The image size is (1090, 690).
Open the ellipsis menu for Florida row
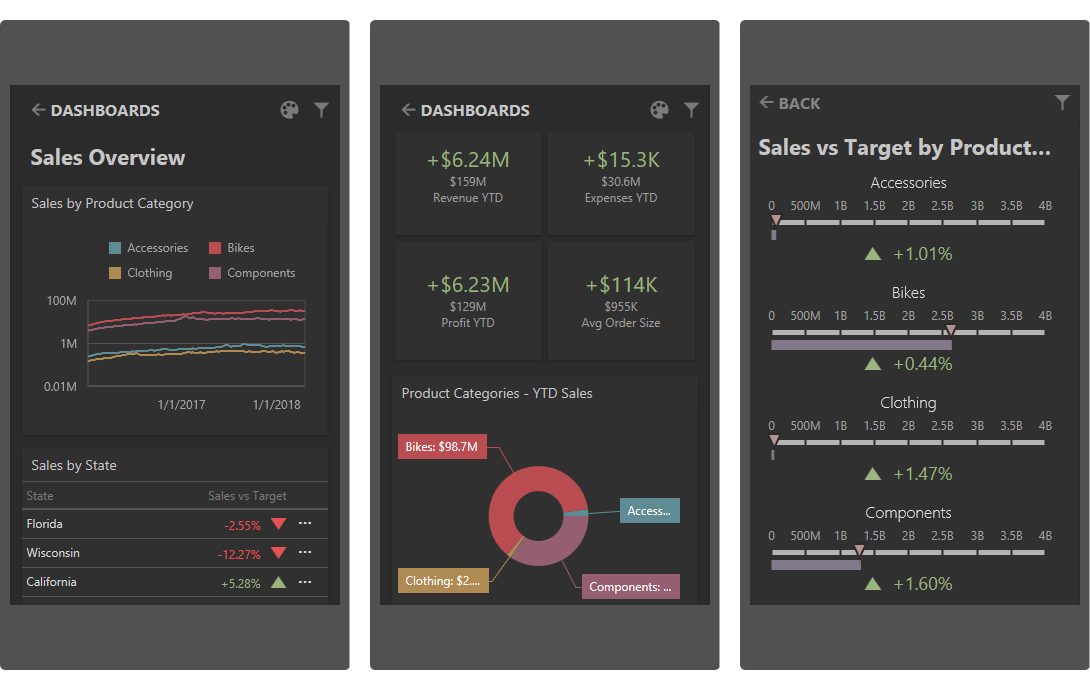(304, 523)
